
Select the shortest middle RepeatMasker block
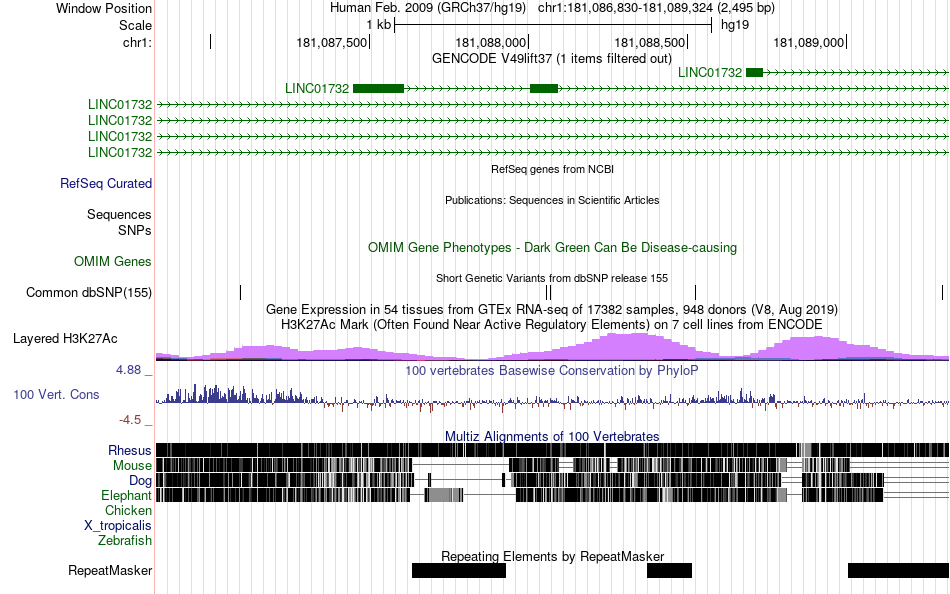669,570
